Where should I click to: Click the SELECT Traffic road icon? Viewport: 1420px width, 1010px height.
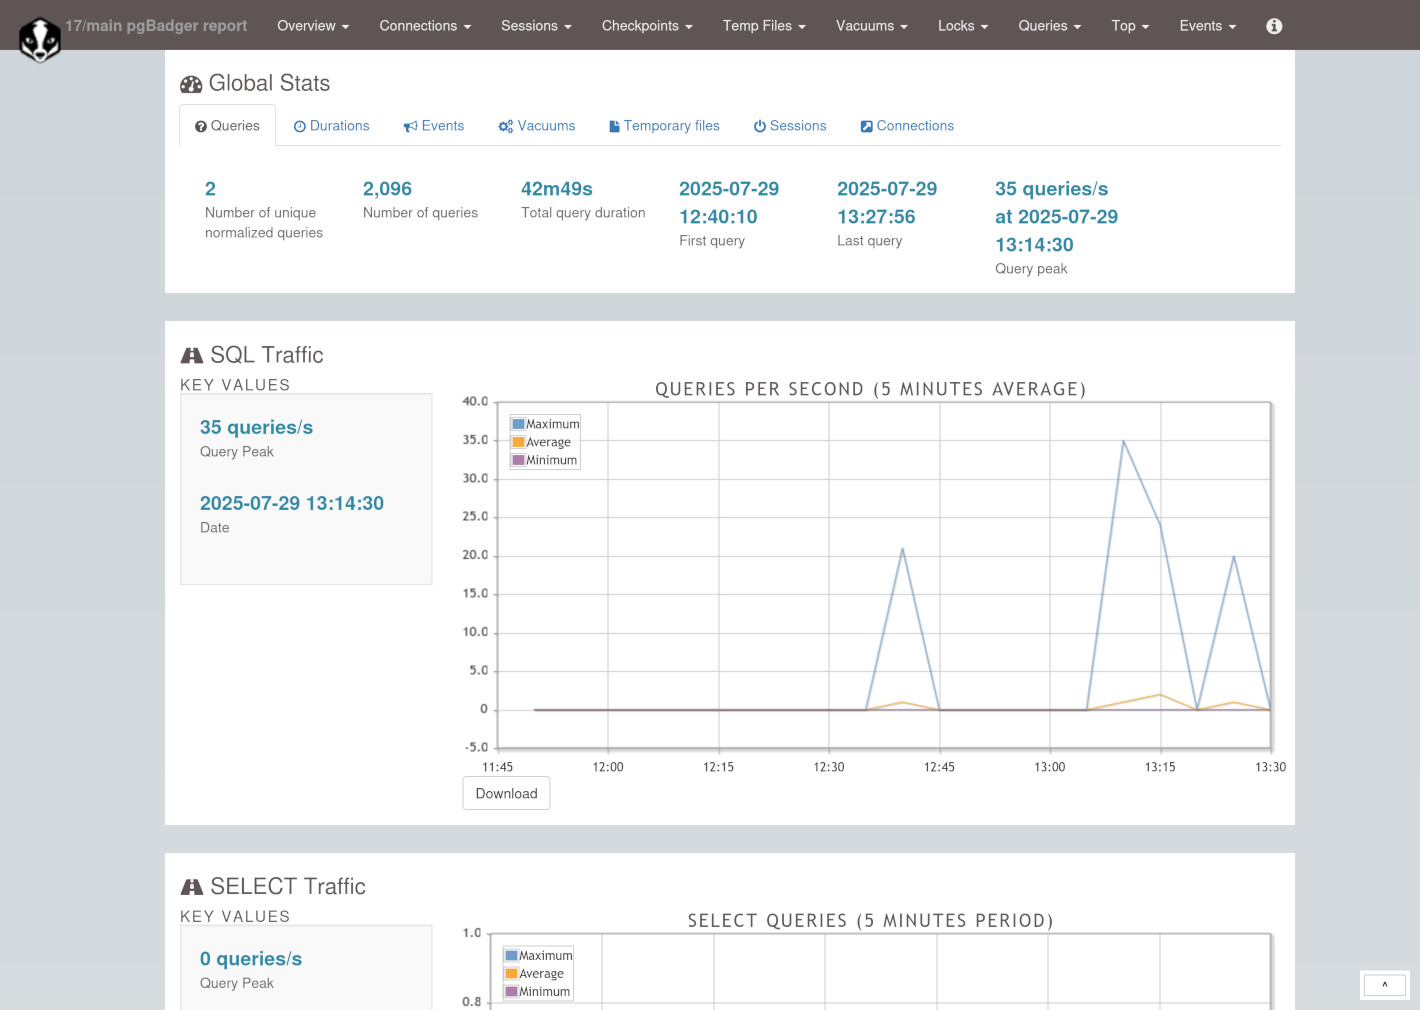pos(191,887)
